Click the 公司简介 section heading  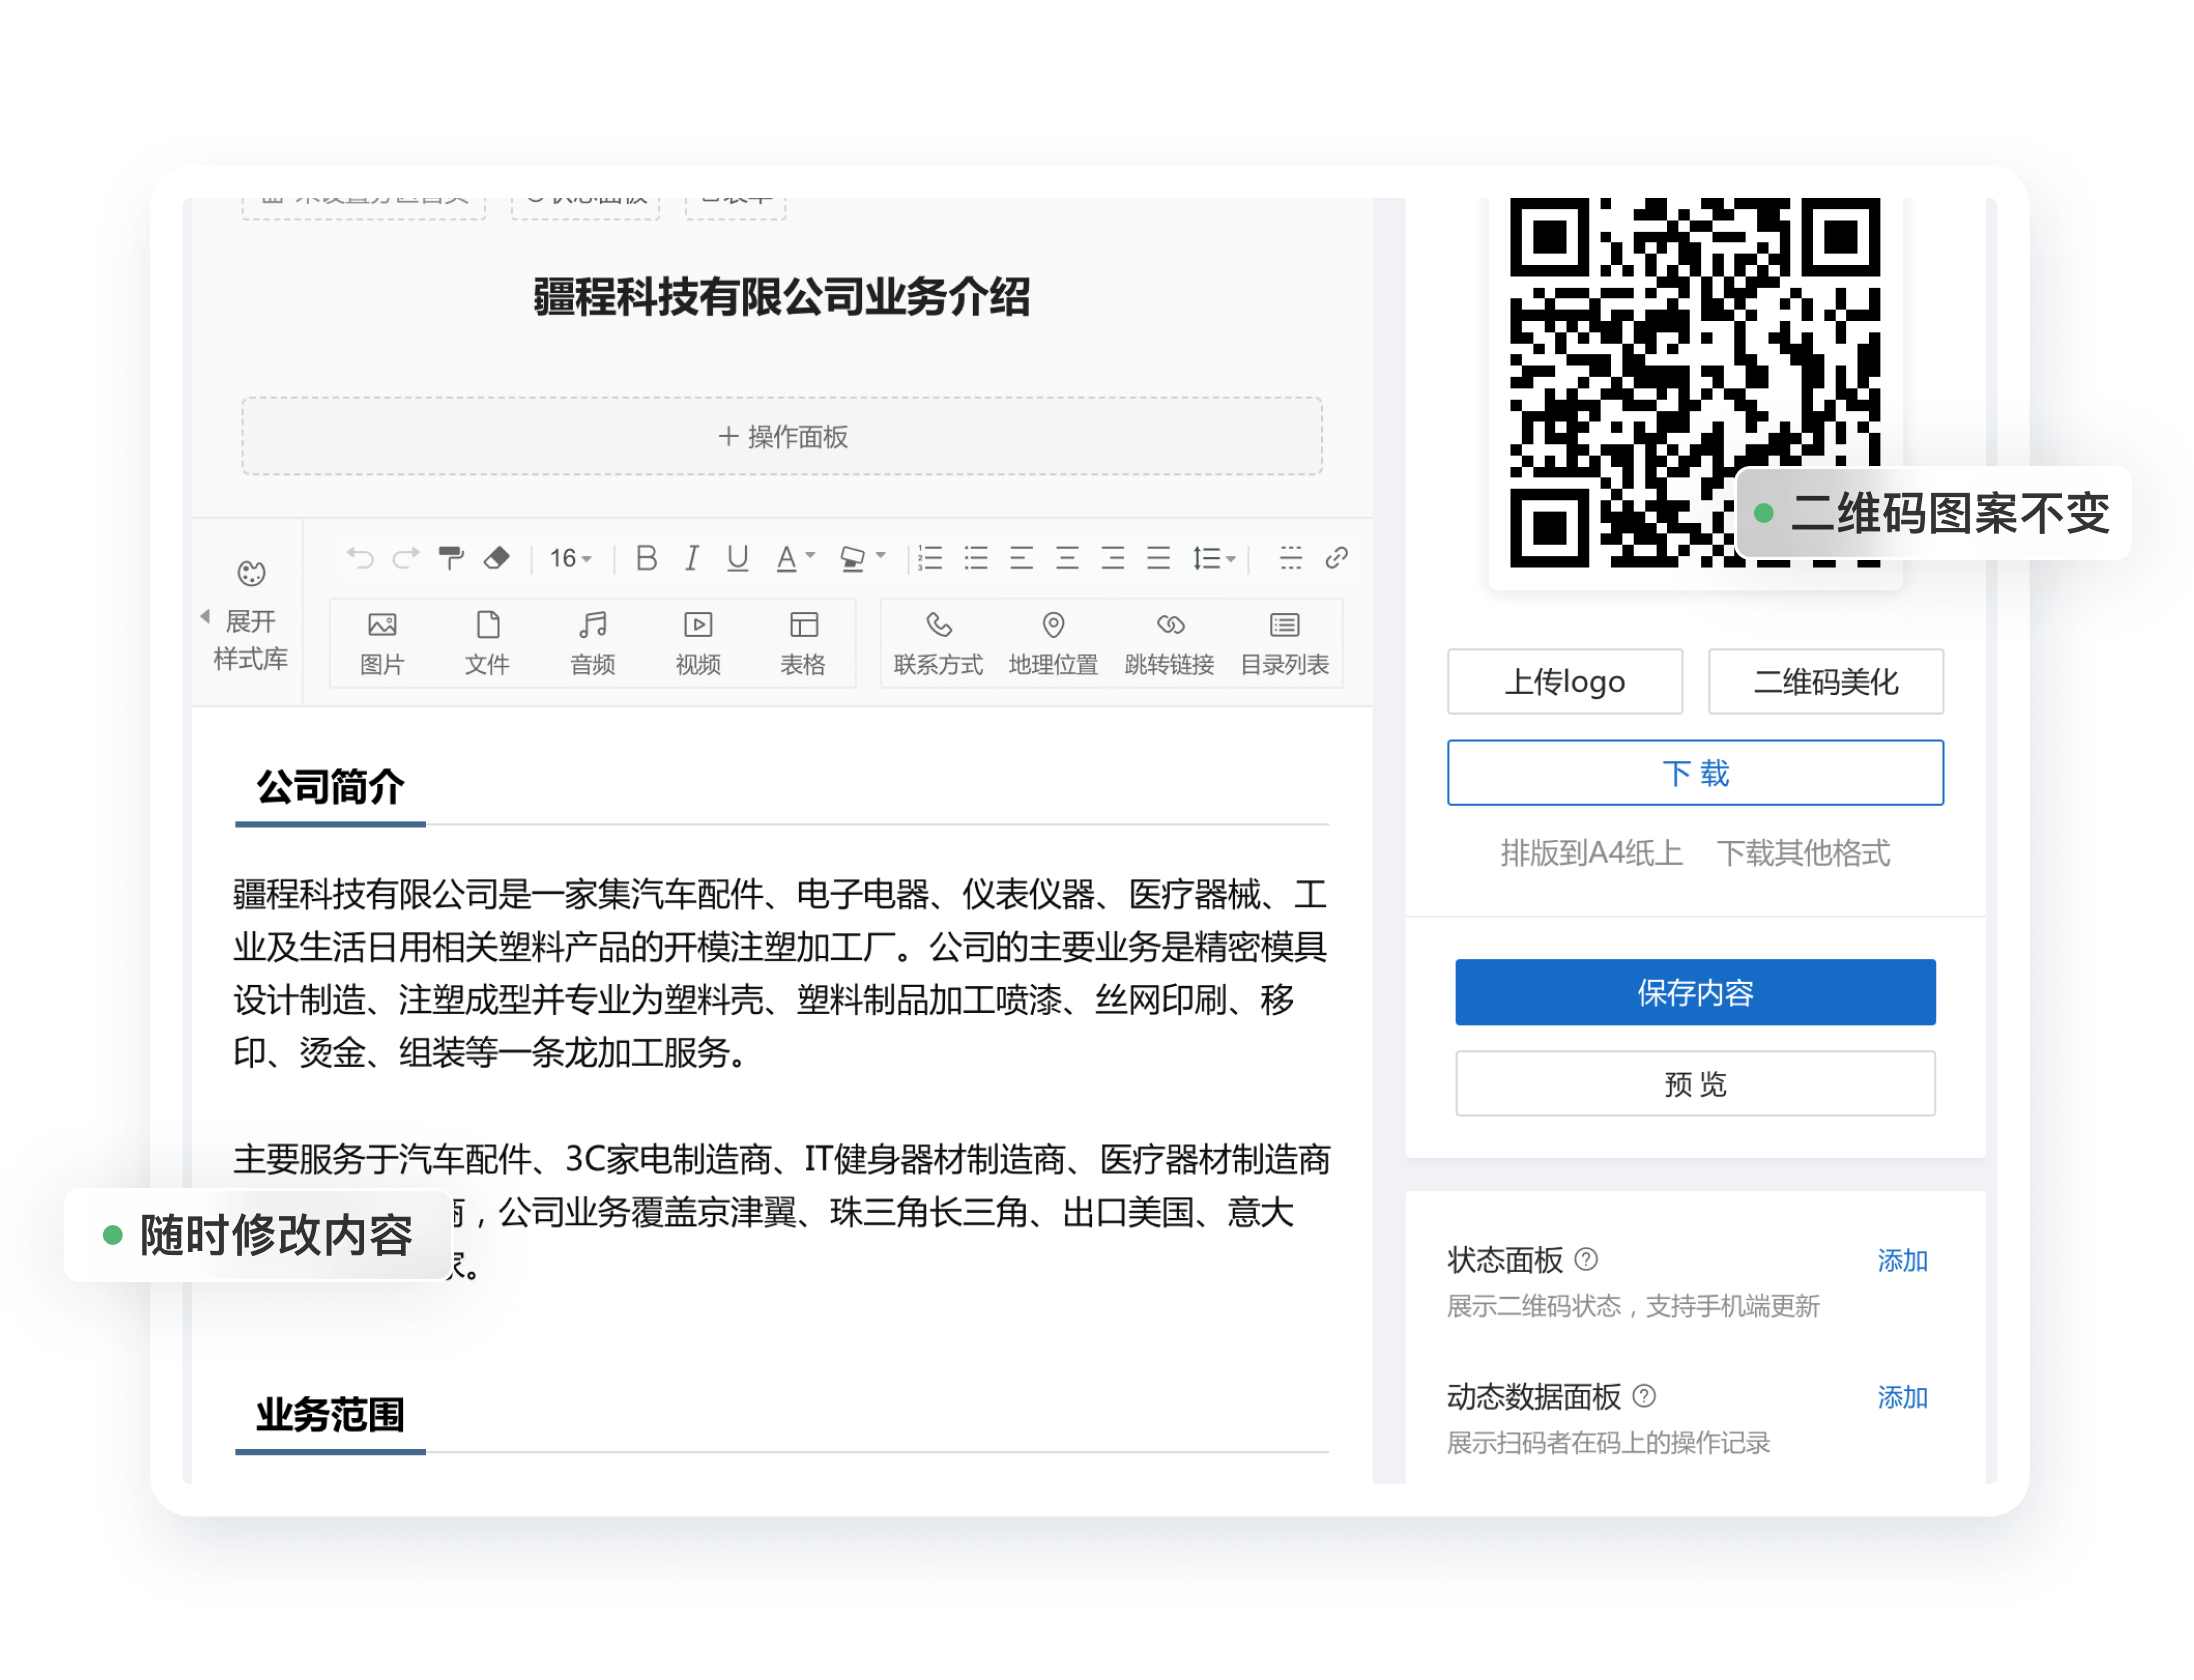click(331, 787)
